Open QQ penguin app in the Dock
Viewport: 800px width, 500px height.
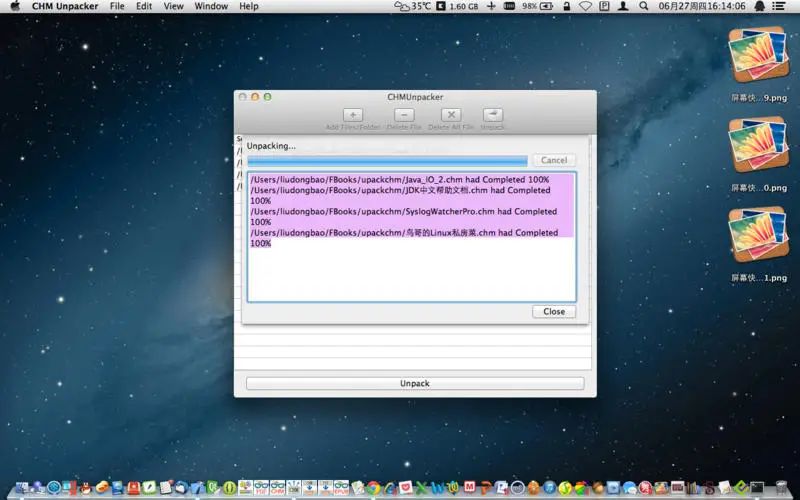pos(86,488)
